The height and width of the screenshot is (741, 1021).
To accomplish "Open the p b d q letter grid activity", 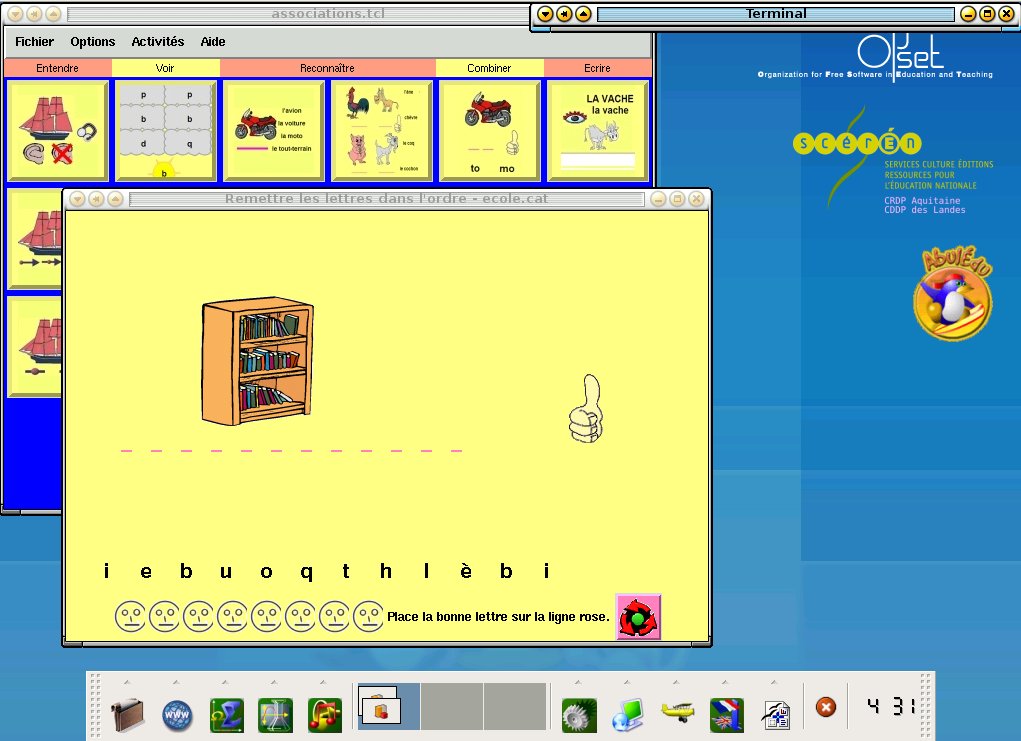I will 166,131.
